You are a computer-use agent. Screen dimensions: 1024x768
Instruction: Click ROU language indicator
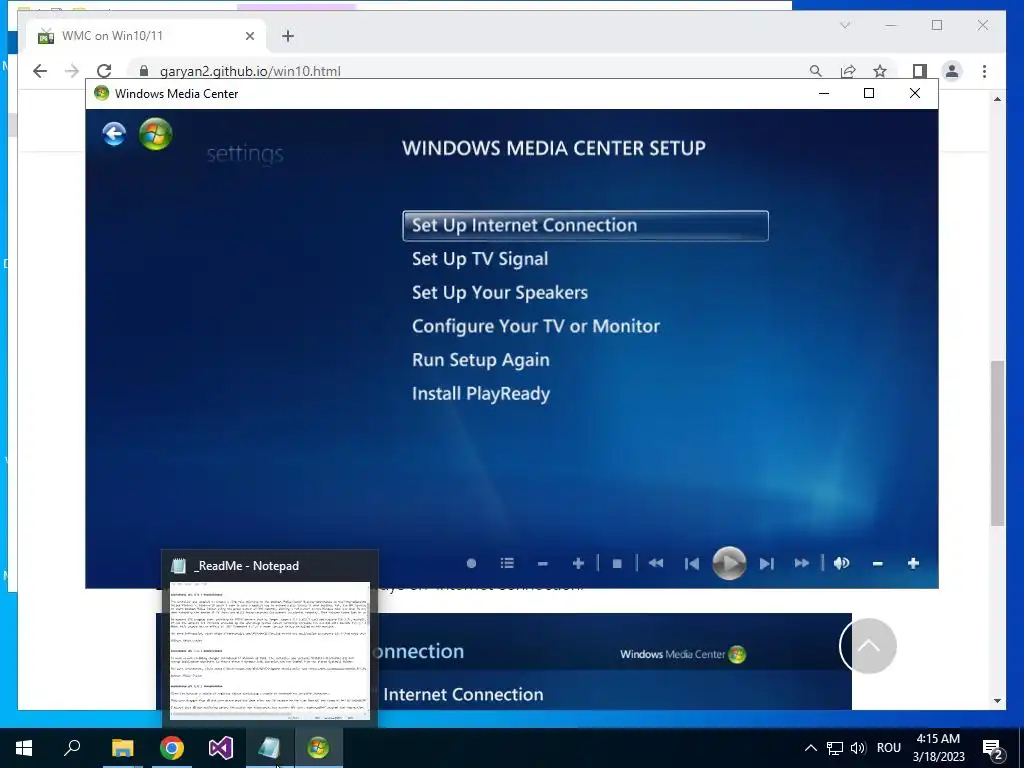tap(889, 748)
